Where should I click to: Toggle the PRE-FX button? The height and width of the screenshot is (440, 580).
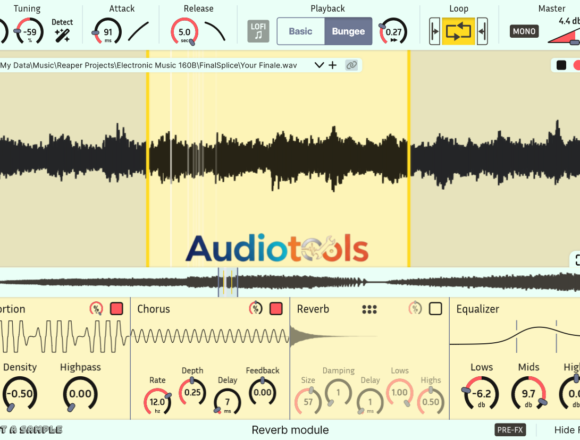[x=510, y=430]
